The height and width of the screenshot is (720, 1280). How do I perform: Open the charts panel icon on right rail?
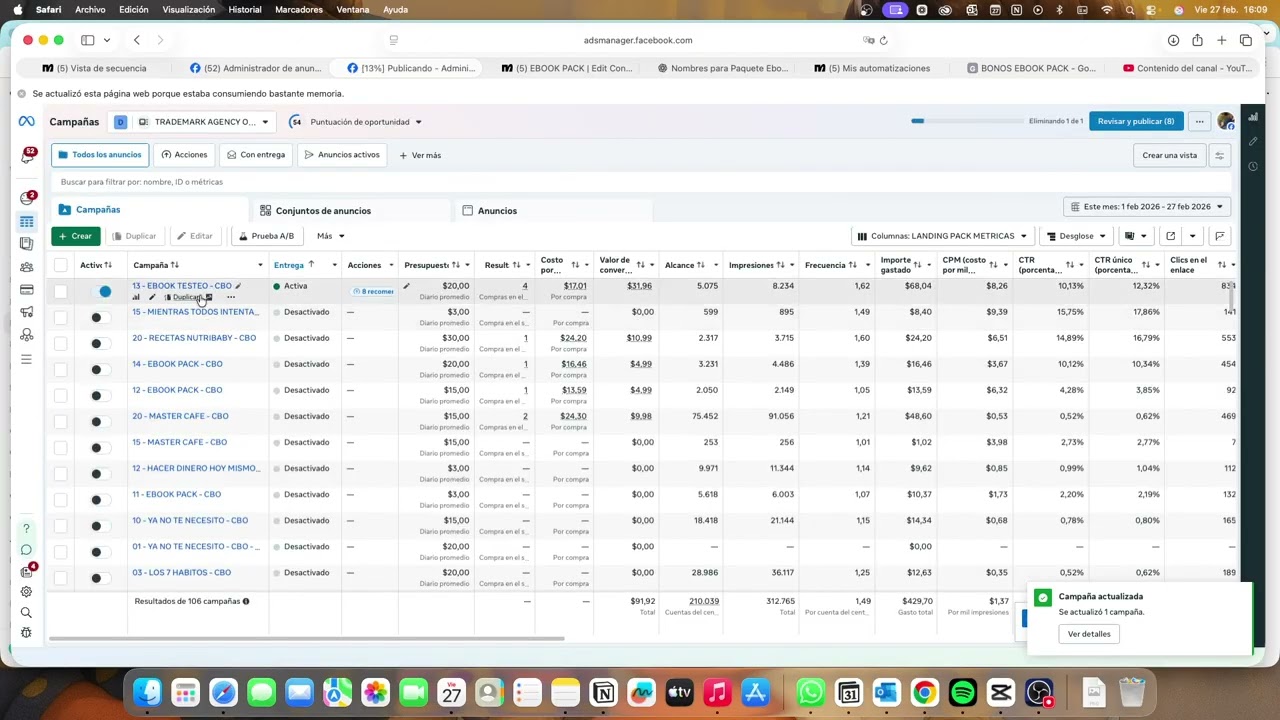[x=1253, y=116]
